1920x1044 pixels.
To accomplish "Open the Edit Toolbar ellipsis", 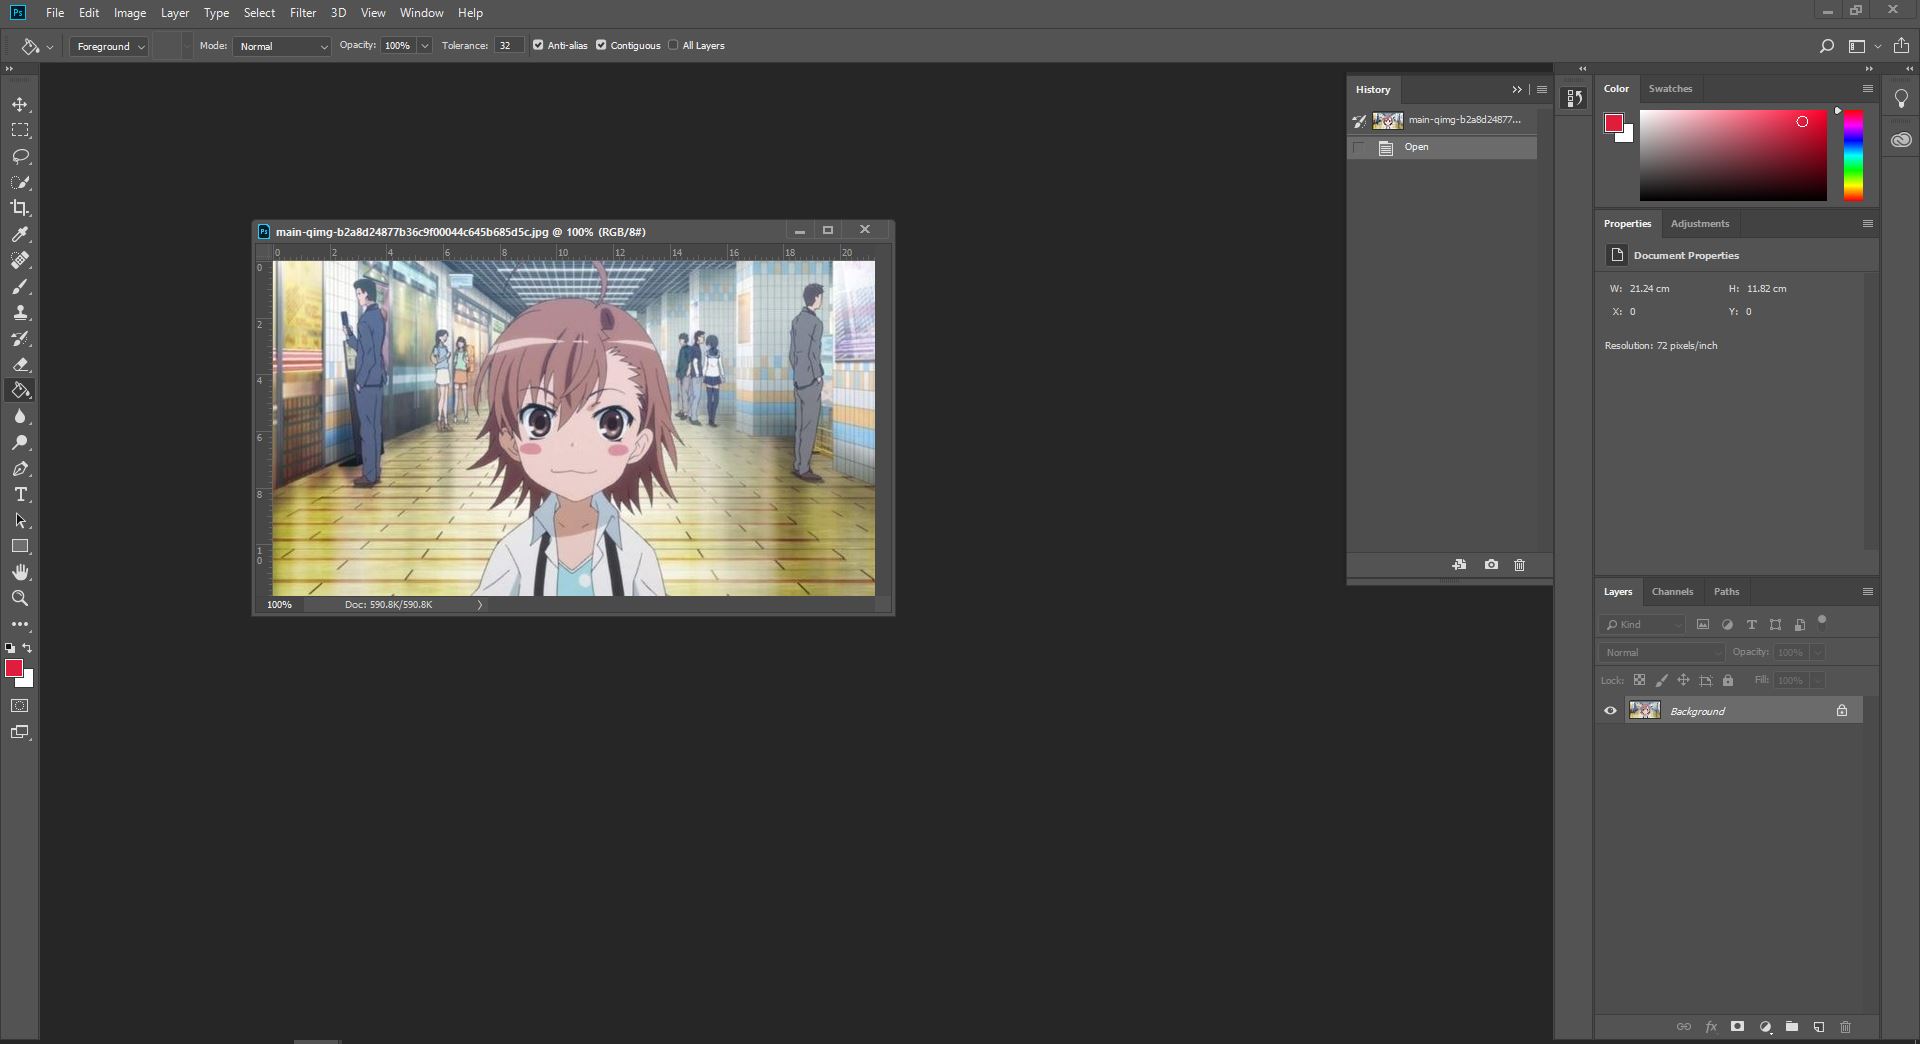I will (x=20, y=624).
